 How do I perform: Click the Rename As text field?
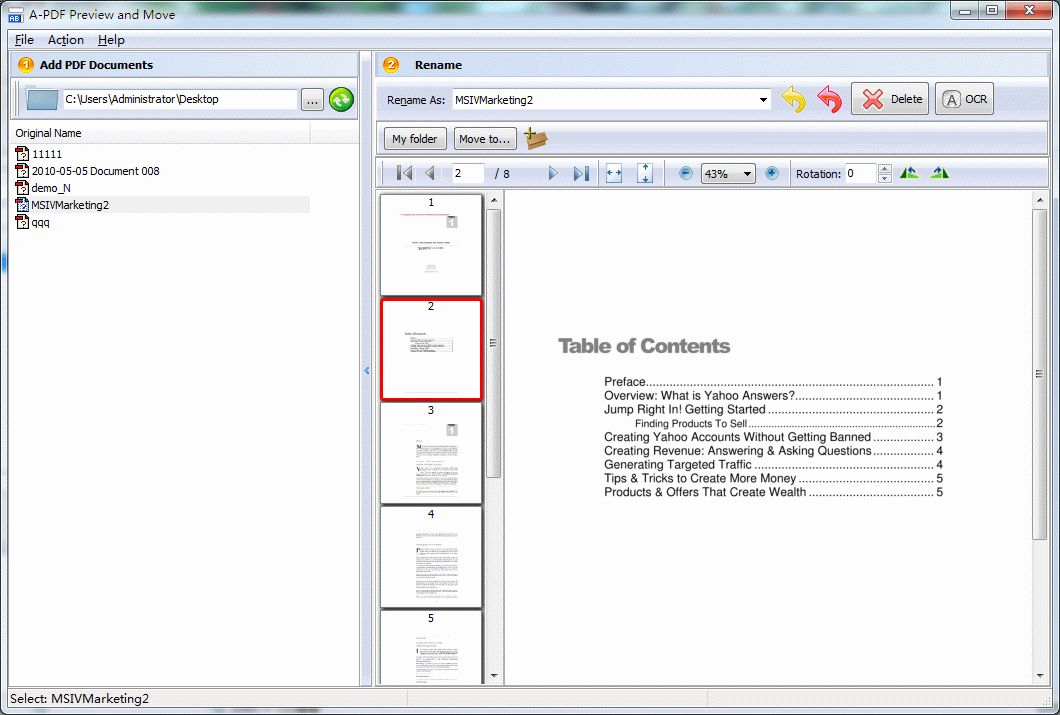point(604,99)
